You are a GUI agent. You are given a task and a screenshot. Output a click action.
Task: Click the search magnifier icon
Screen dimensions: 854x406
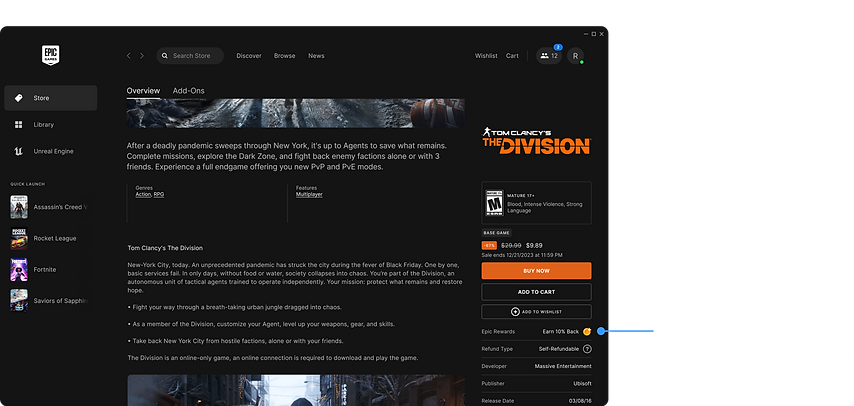pos(165,56)
